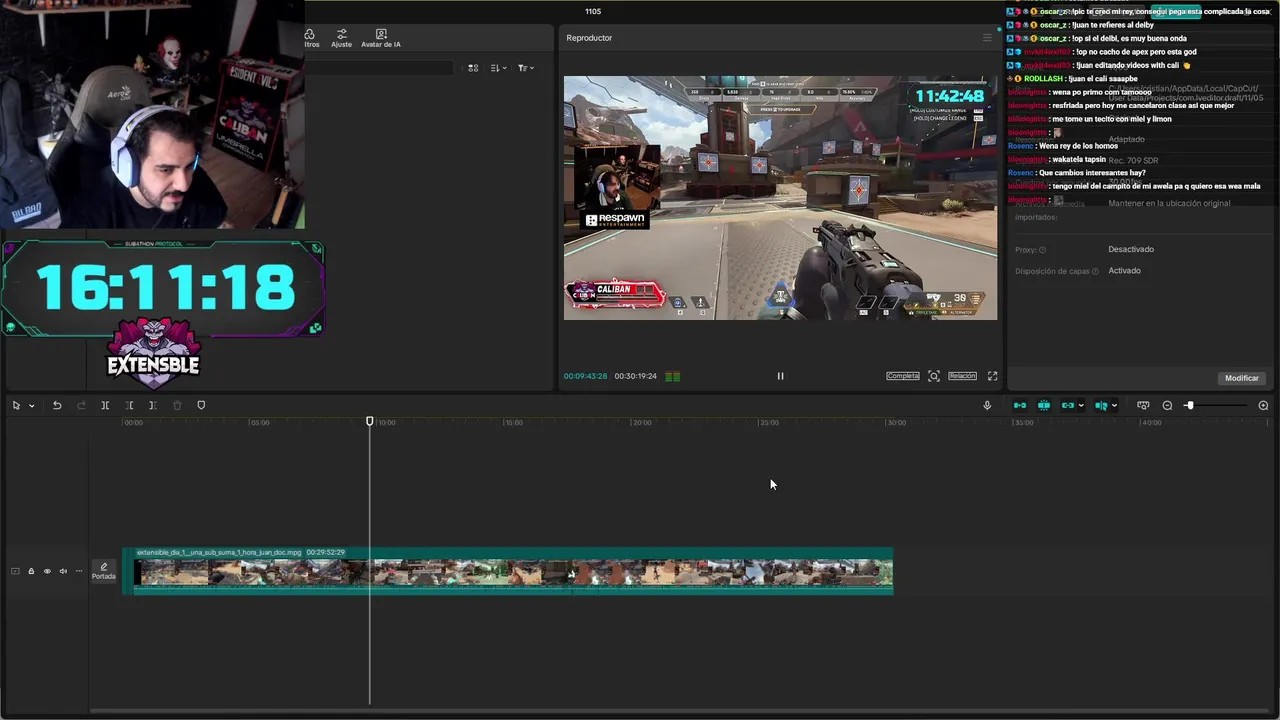The height and width of the screenshot is (720, 1280).
Task: Click the 20:00 mark on timeline ruler
Action: (642, 423)
